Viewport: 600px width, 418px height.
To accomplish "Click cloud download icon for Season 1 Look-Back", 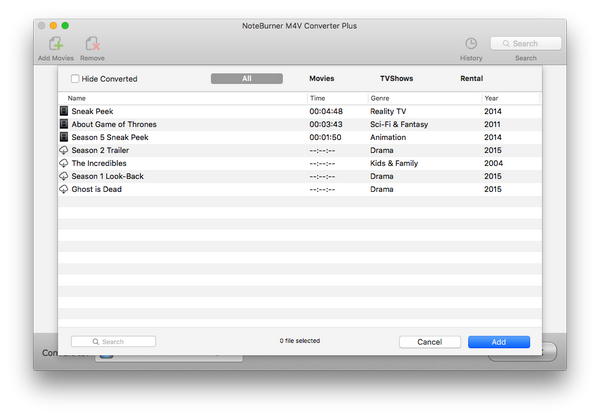I will 64,176.
